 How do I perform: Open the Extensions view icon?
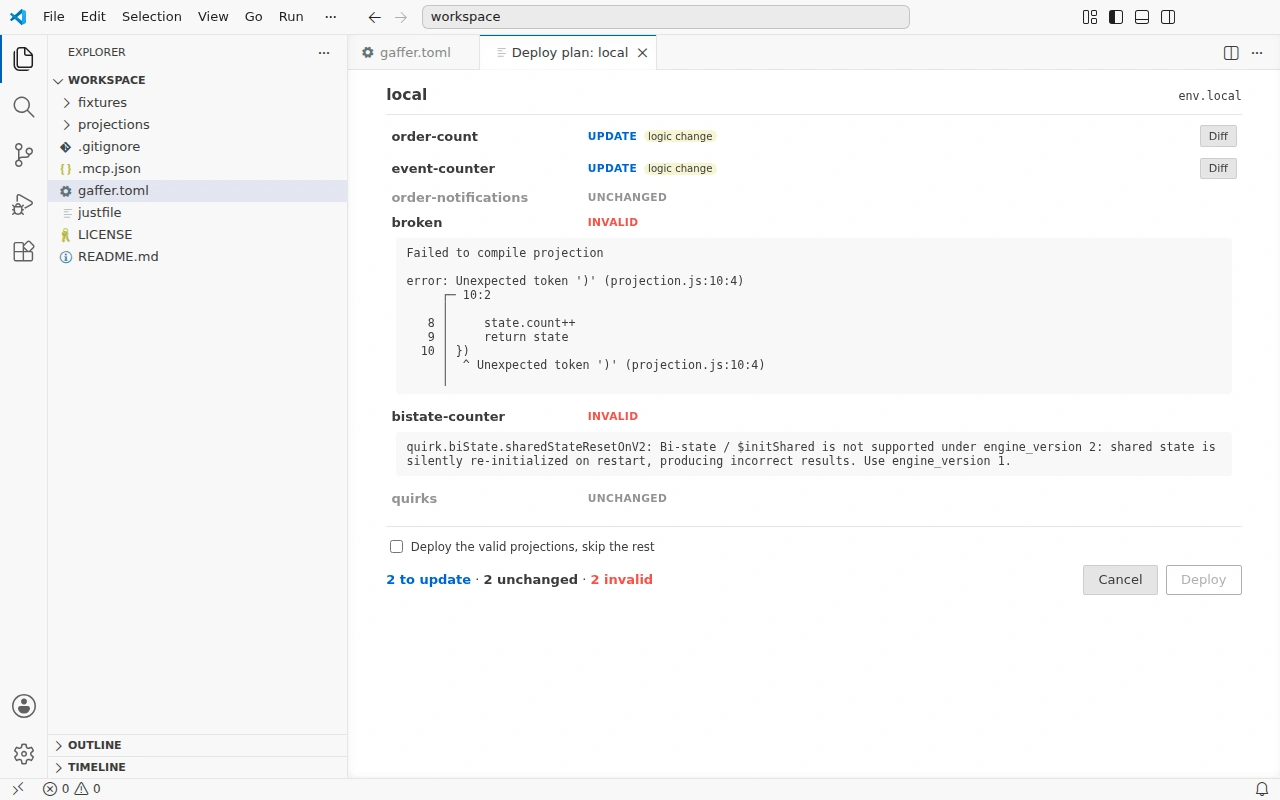coord(24,252)
